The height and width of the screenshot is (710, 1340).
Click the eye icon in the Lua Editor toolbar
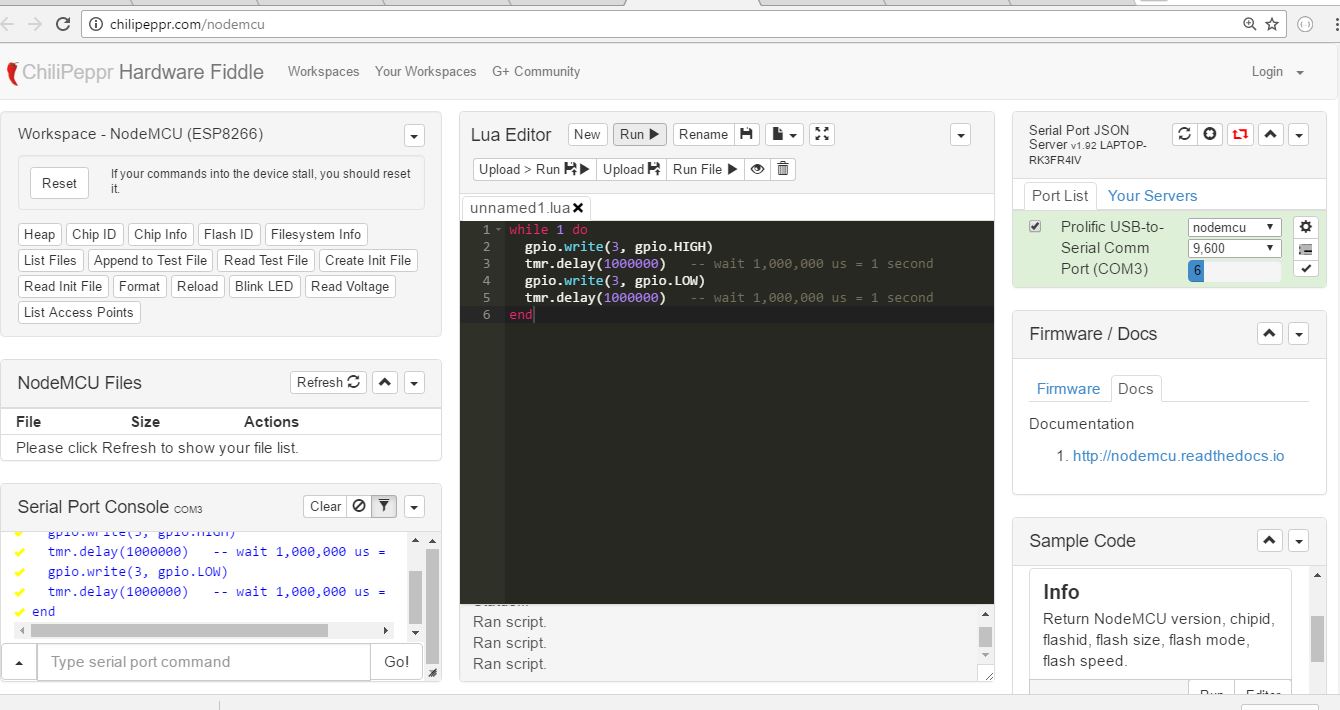click(758, 169)
